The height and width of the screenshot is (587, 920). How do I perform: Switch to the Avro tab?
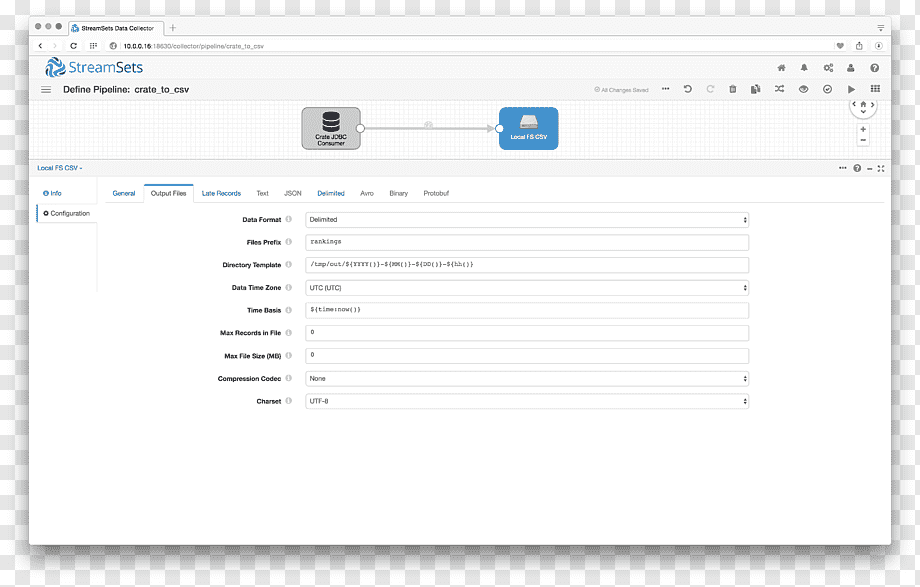pyautogui.click(x=367, y=193)
